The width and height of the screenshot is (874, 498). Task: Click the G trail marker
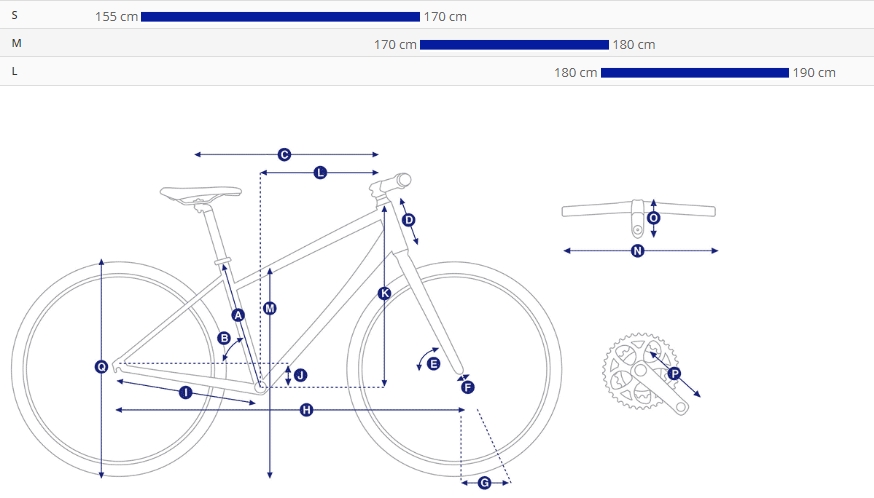484,483
